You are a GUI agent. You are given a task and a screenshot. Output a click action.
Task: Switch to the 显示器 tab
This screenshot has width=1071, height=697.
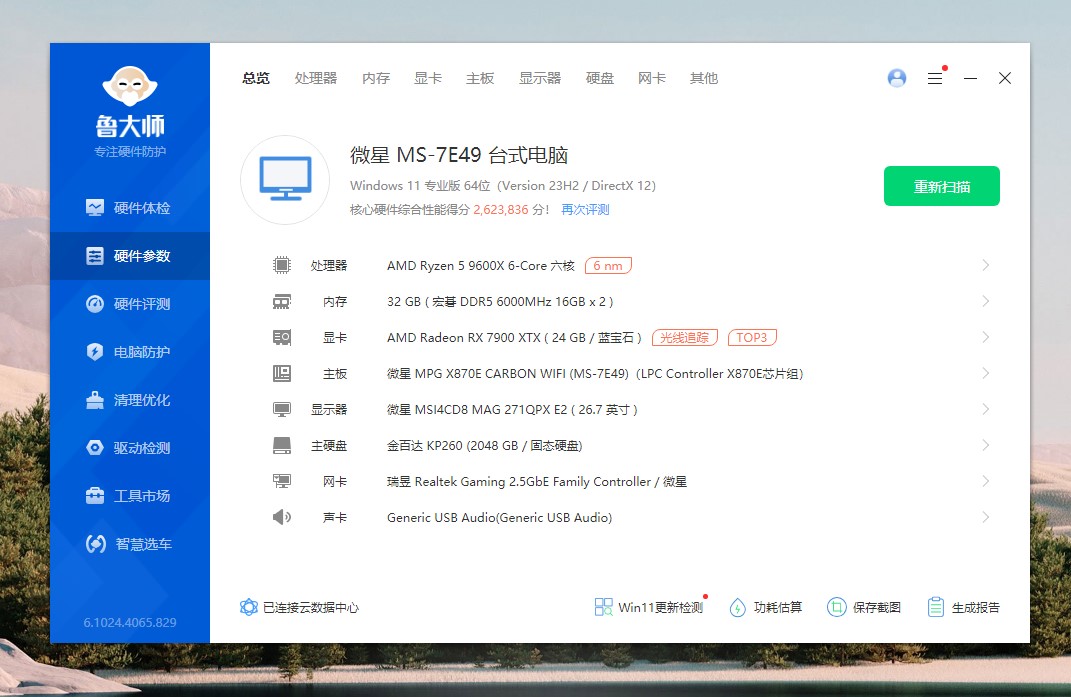(540, 78)
